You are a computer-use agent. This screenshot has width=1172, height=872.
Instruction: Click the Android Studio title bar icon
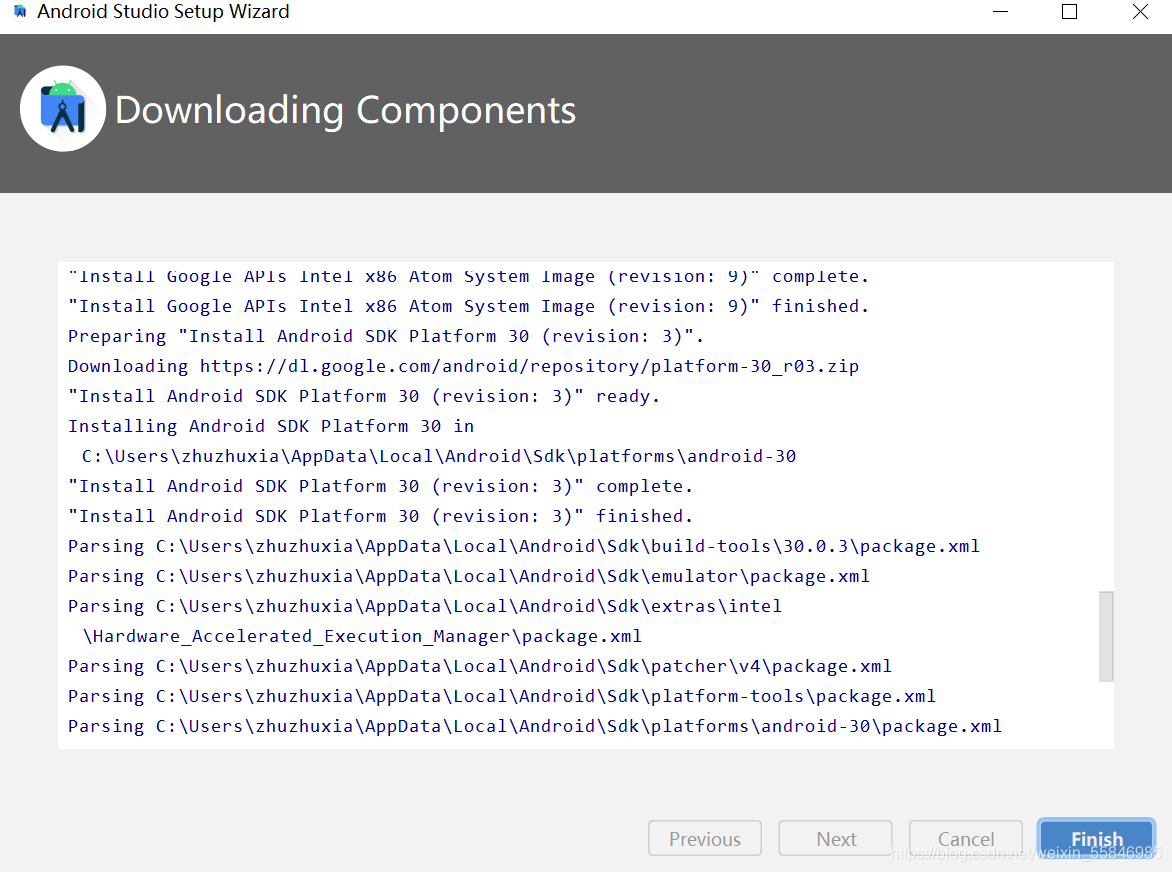click(x=20, y=11)
